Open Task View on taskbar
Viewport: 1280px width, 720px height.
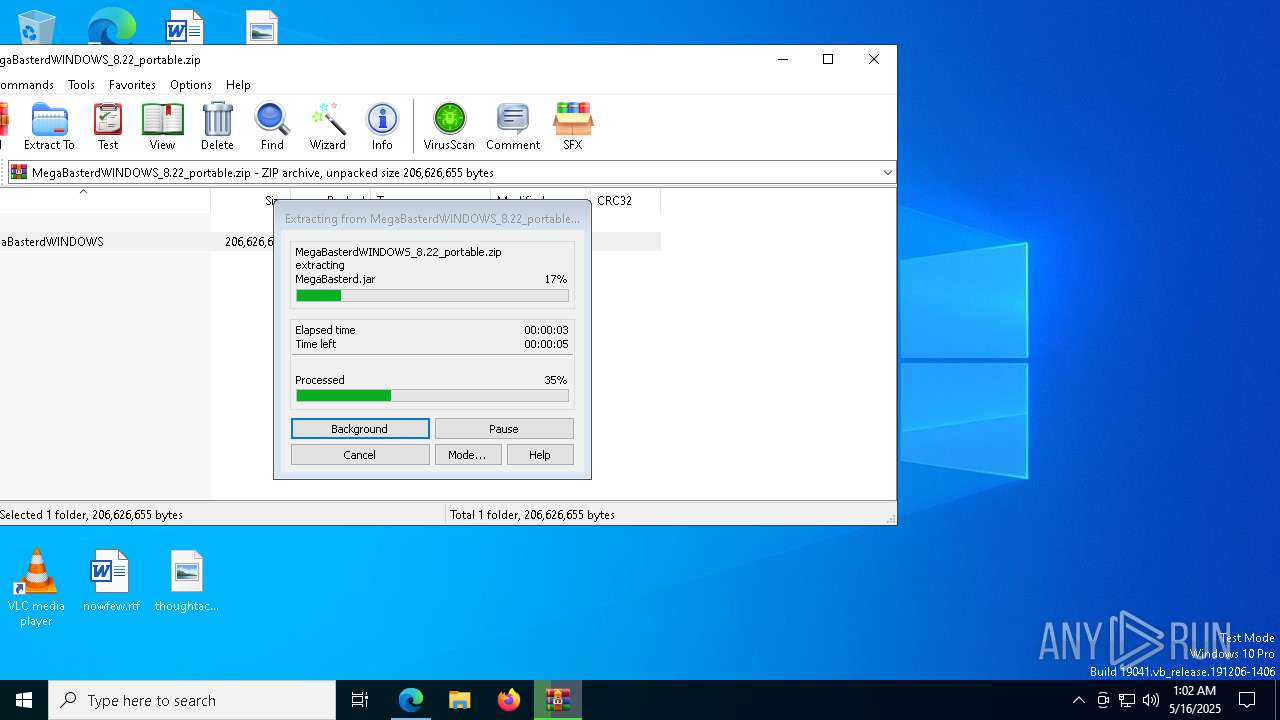coord(360,700)
